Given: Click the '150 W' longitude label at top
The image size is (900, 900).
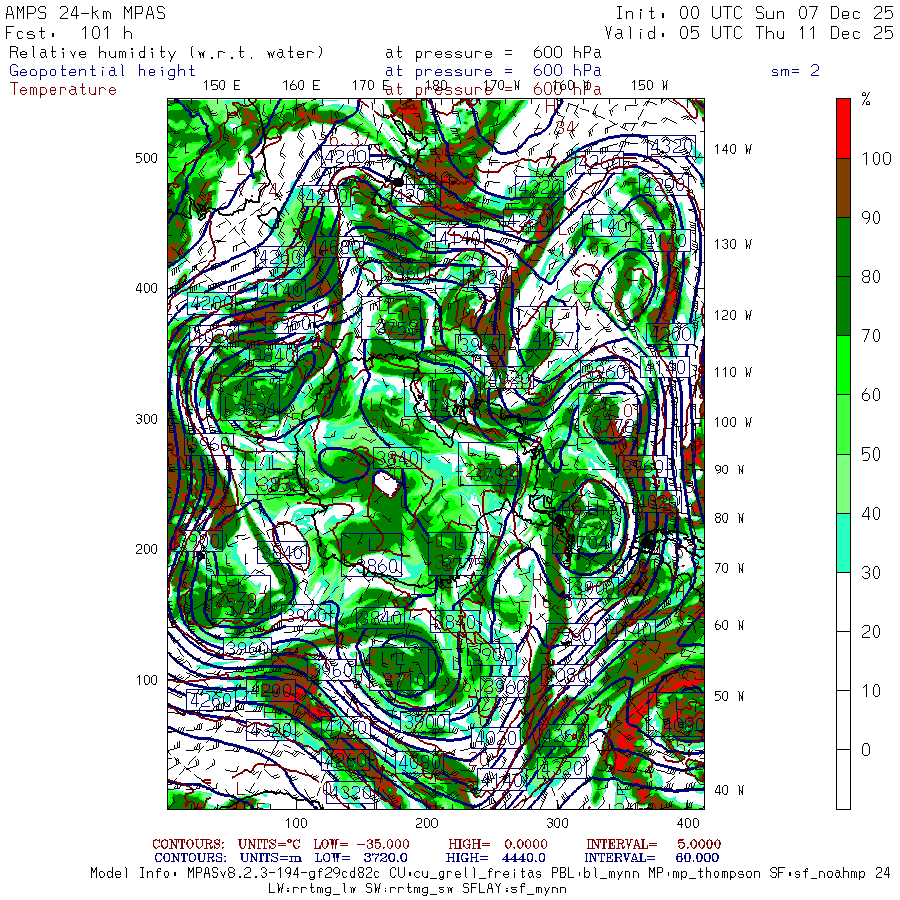Looking at the screenshot, I should 649,86.
